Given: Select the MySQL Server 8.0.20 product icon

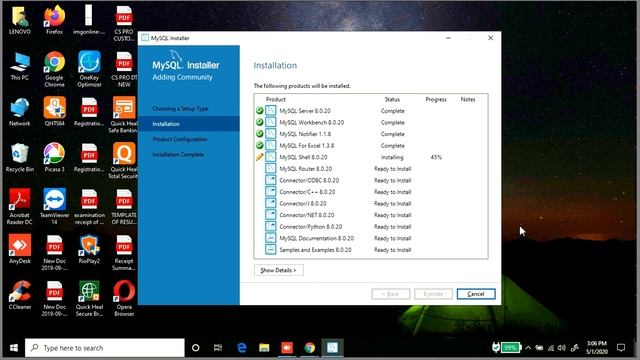Looking at the screenshot, I should click(x=271, y=111).
